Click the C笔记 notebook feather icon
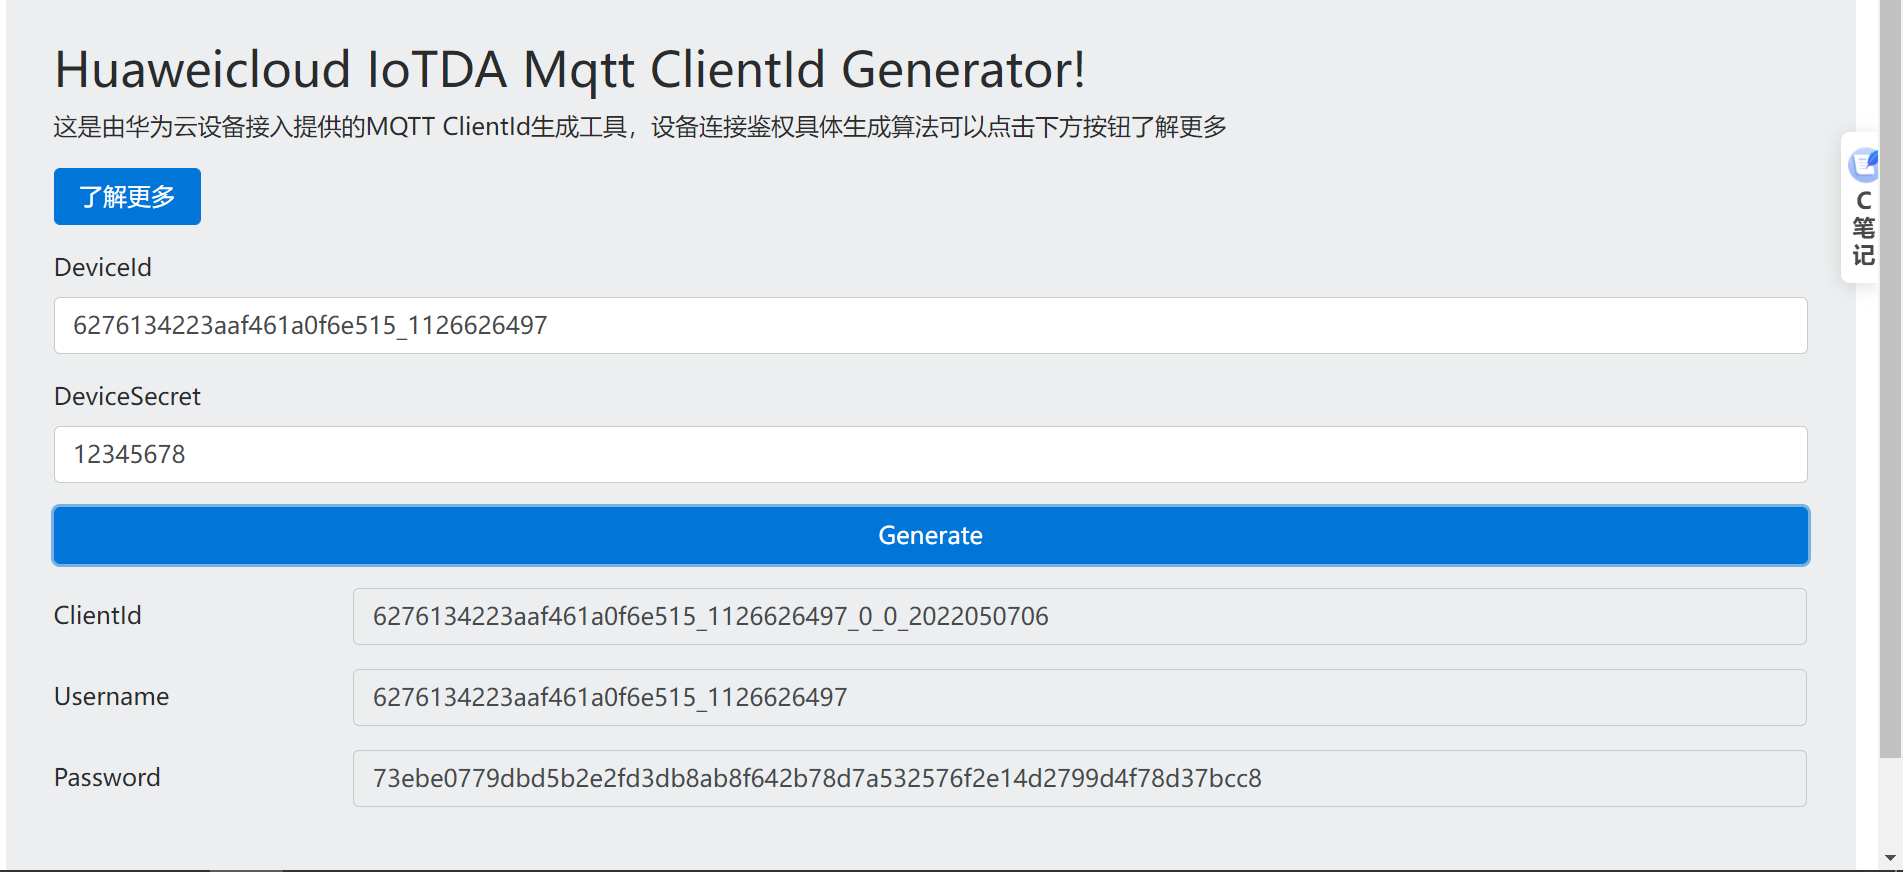The height and width of the screenshot is (872, 1903). pos(1864,163)
